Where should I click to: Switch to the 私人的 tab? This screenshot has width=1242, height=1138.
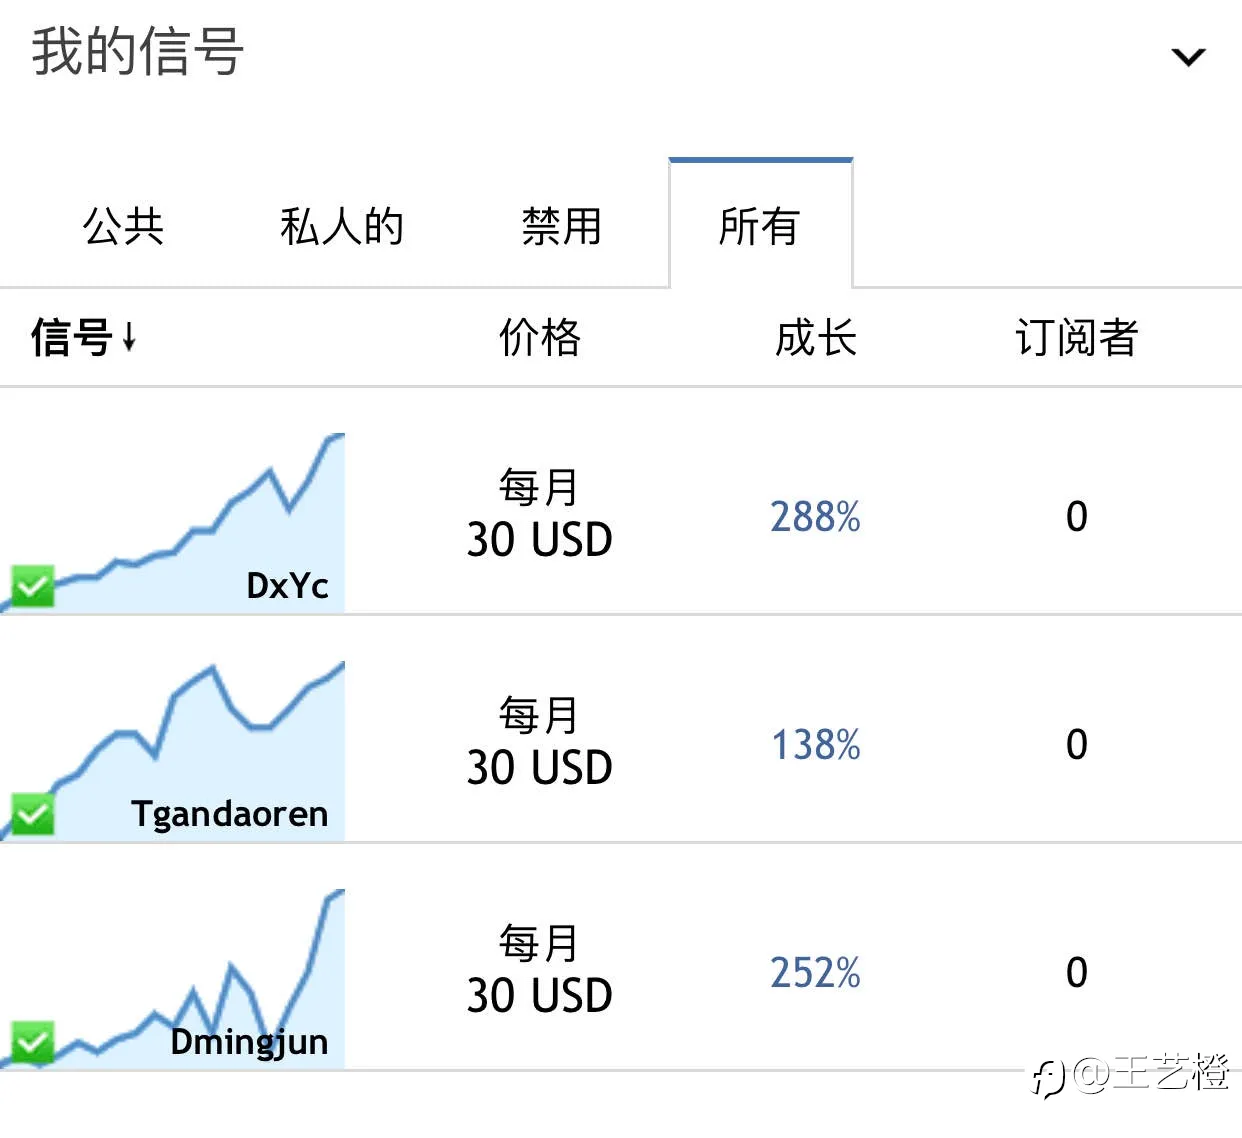point(342,226)
